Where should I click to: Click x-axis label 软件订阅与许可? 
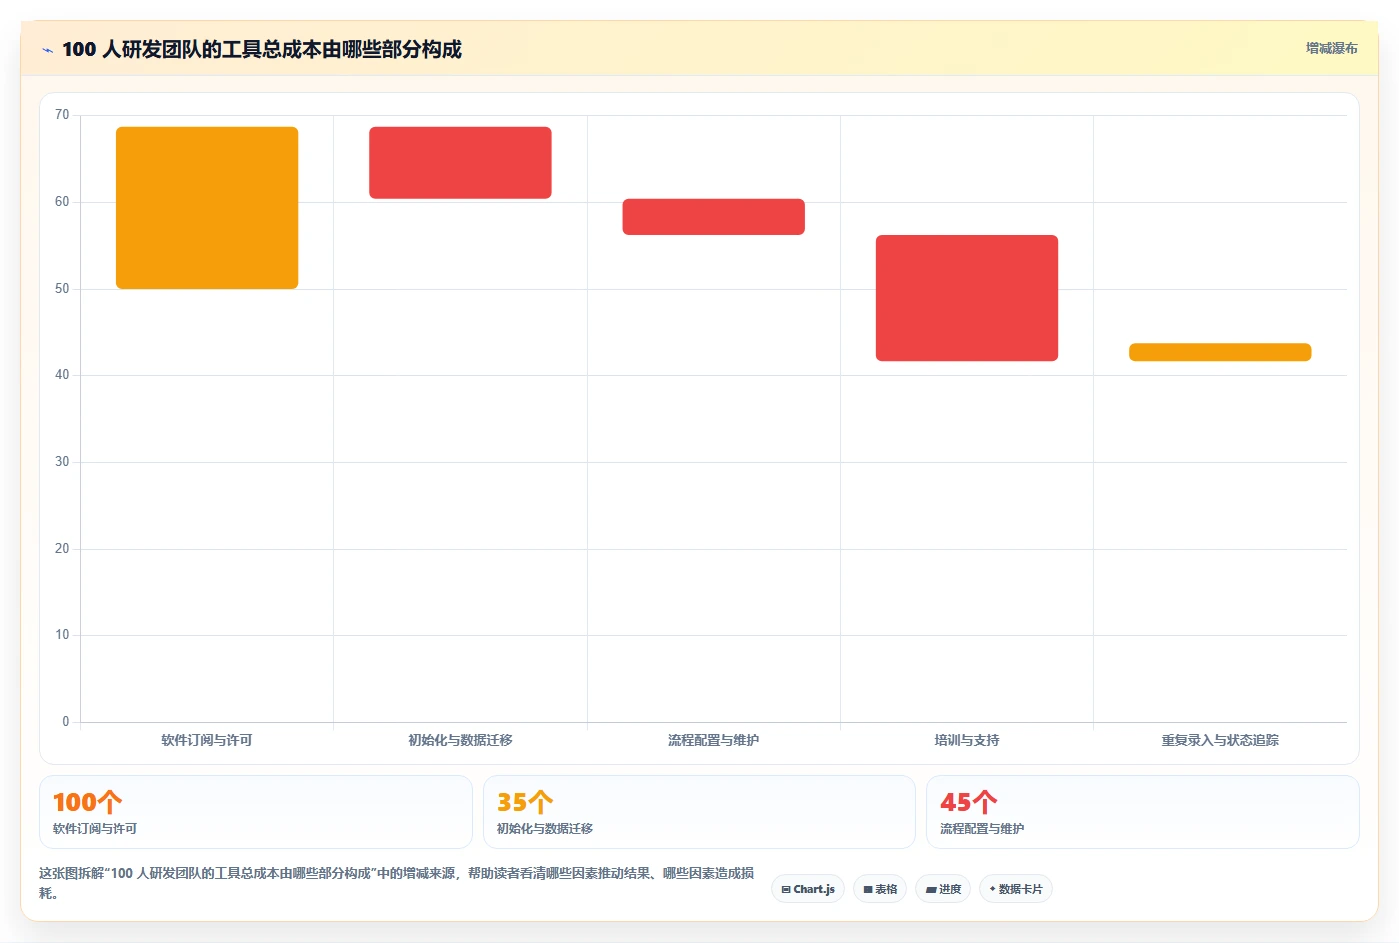click(207, 740)
